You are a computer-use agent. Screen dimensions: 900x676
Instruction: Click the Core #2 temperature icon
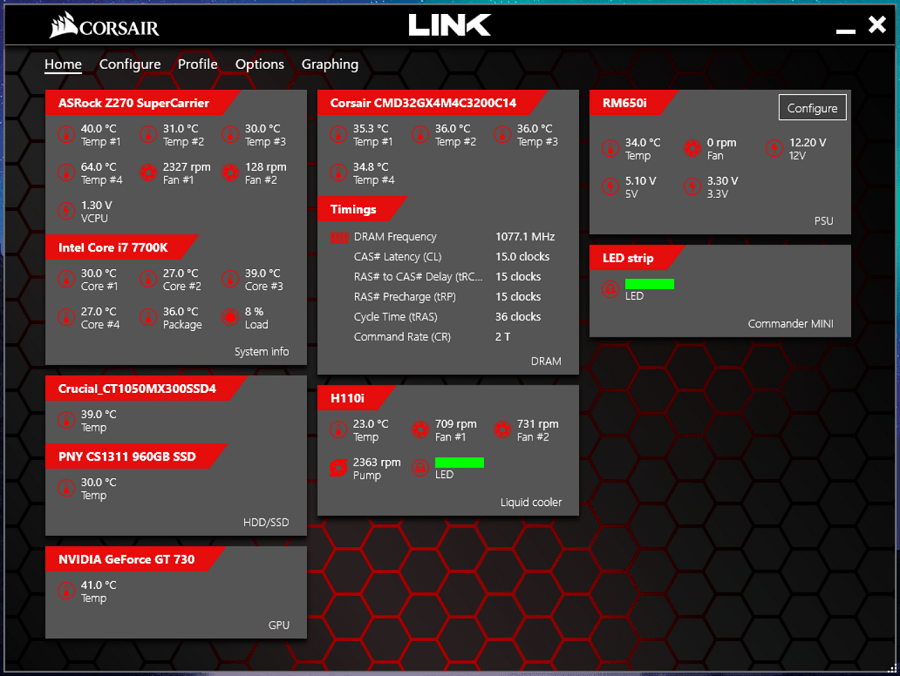[149, 279]
